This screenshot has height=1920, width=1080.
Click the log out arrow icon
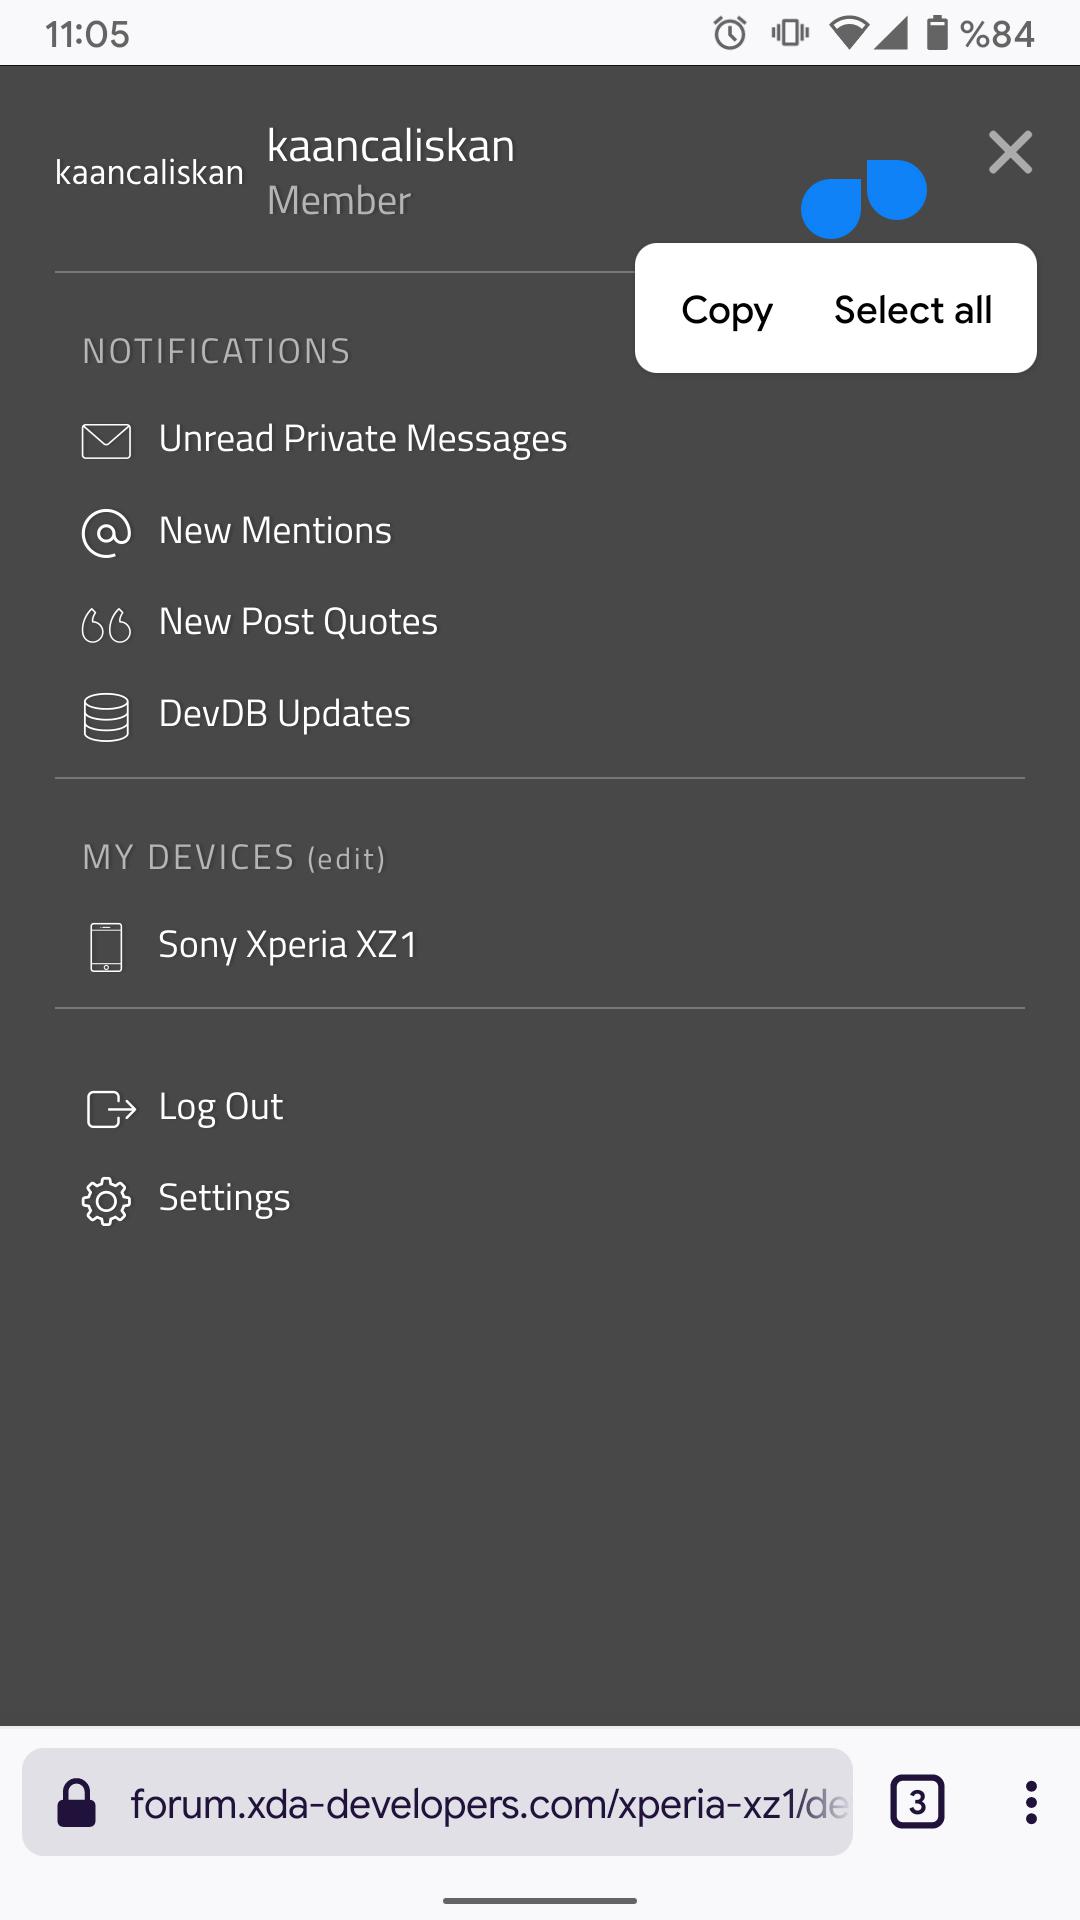coord(110,1108)
